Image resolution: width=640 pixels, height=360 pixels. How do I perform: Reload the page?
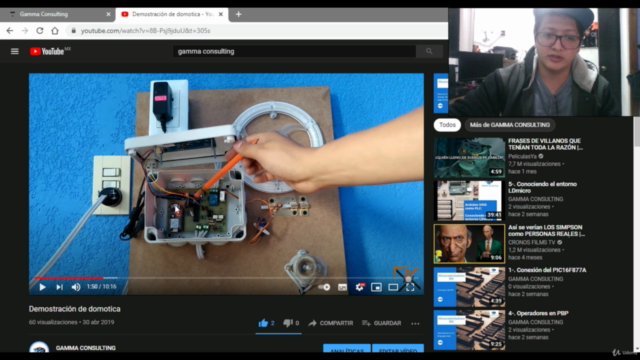(40, 31)
